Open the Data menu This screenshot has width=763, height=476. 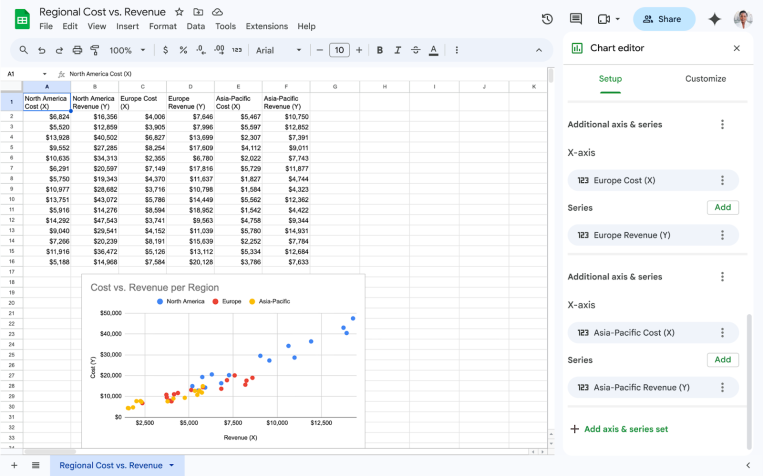(x=196, y=26)
